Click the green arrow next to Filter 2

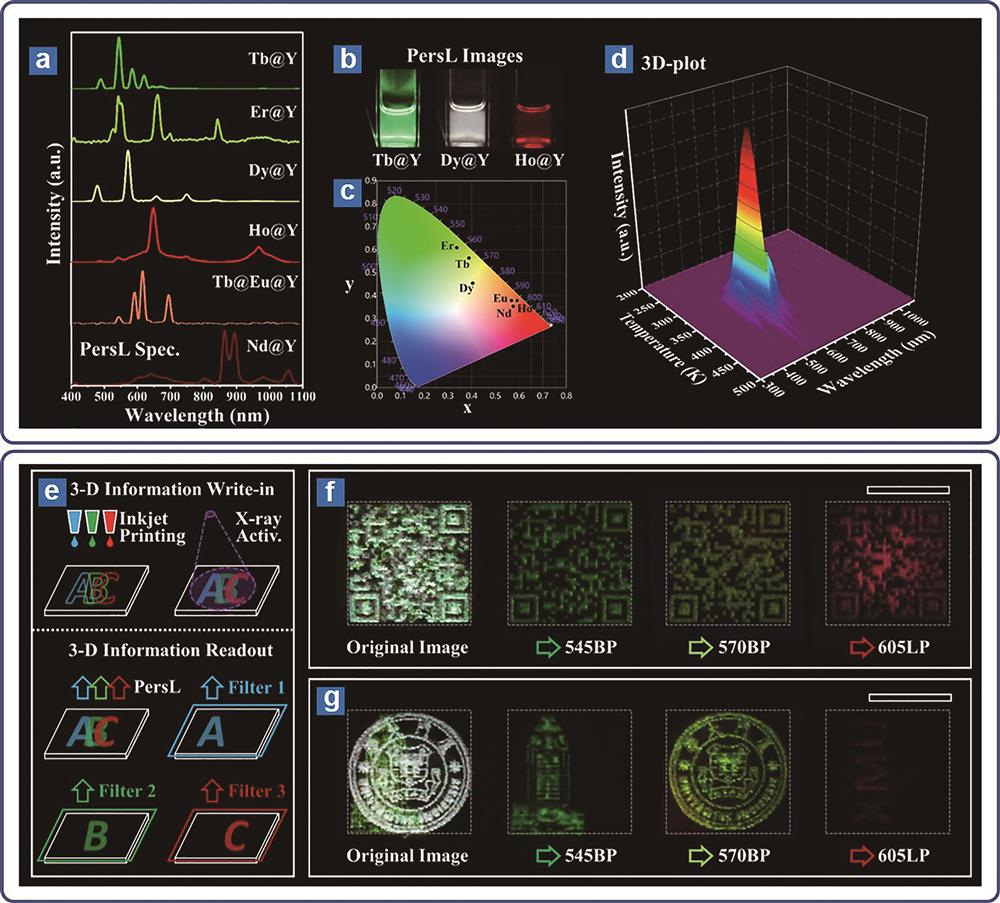82,791
